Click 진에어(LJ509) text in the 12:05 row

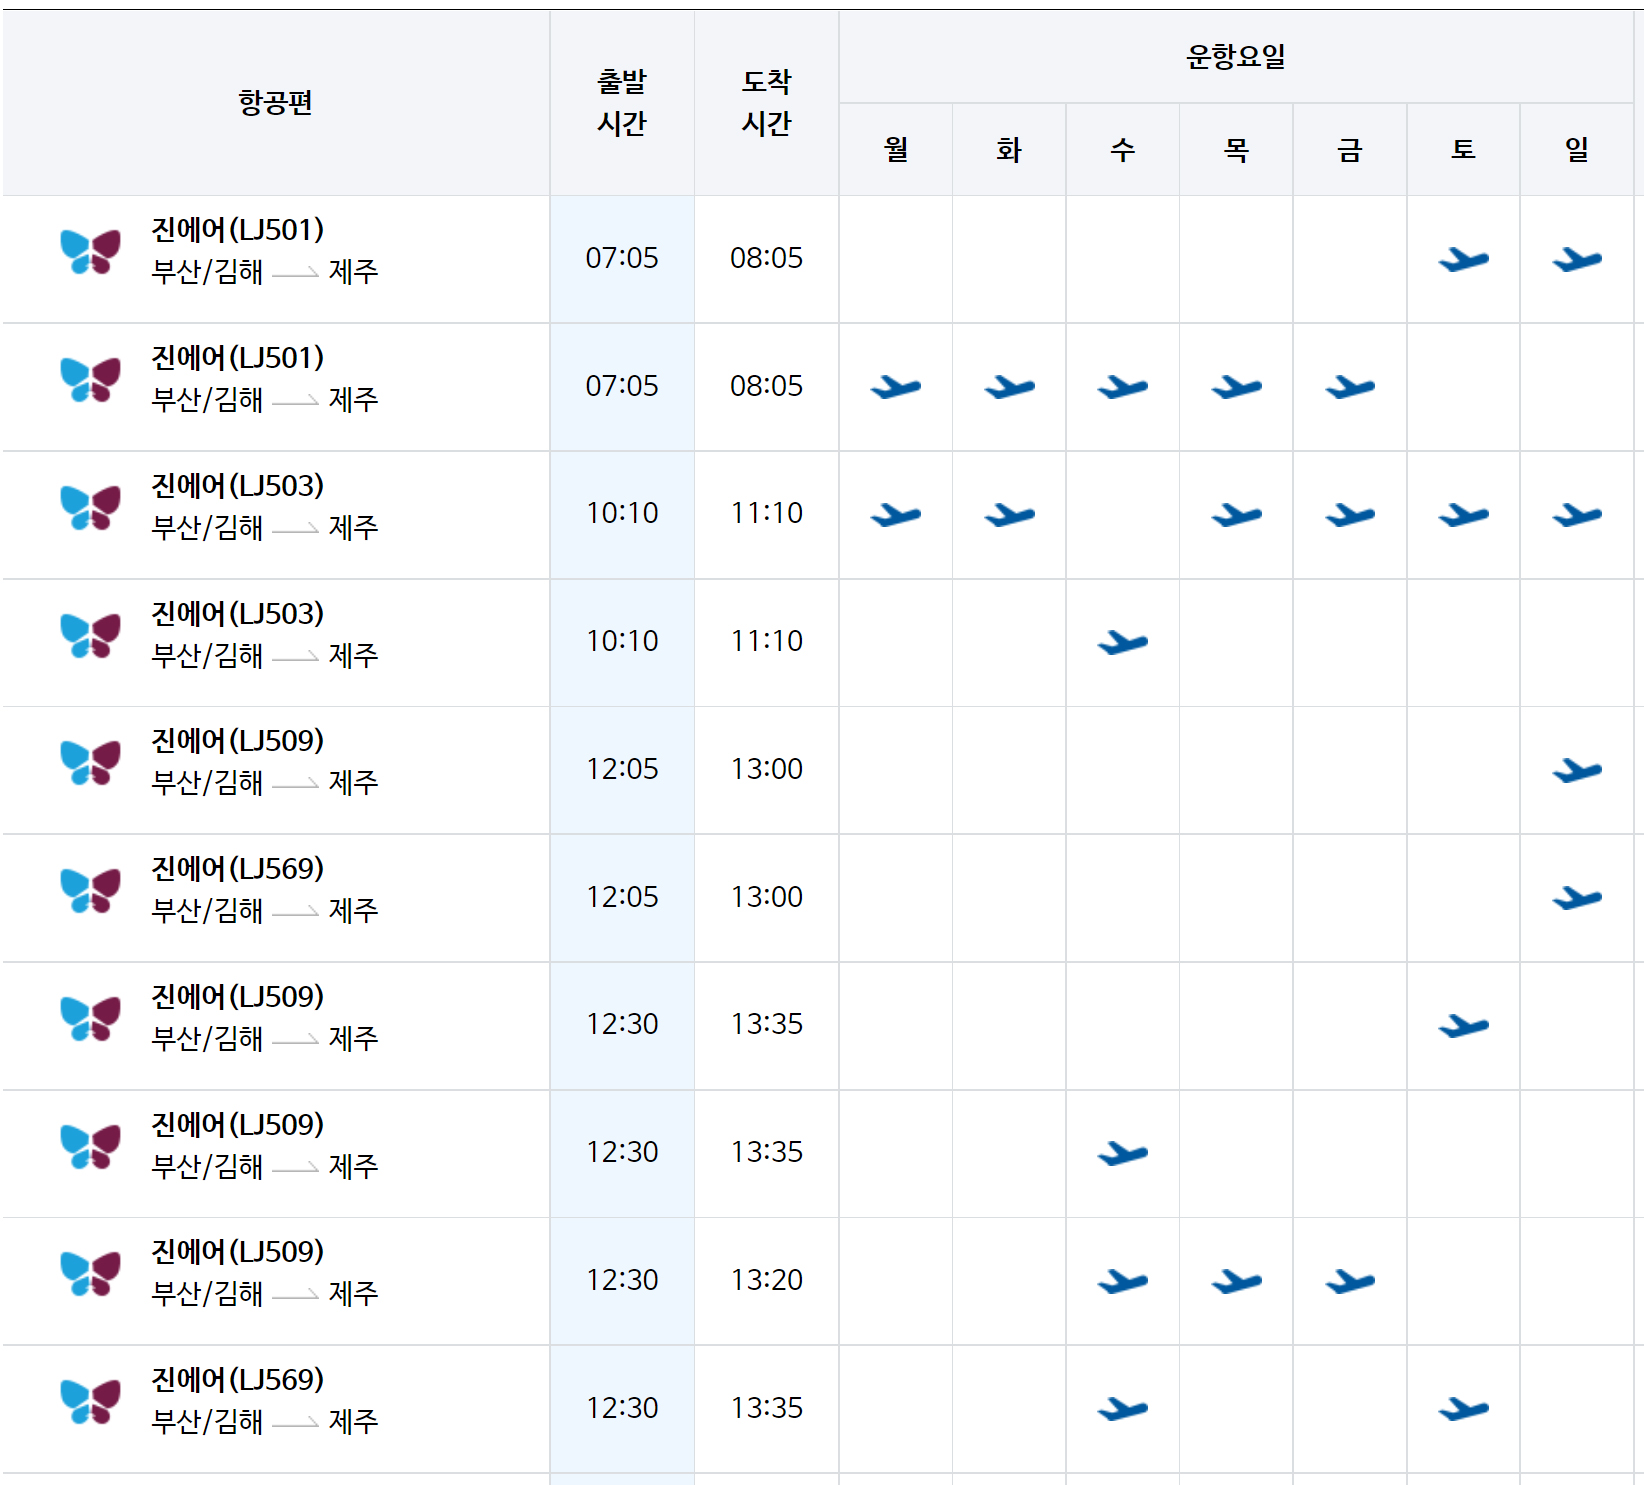coord(238,741)
